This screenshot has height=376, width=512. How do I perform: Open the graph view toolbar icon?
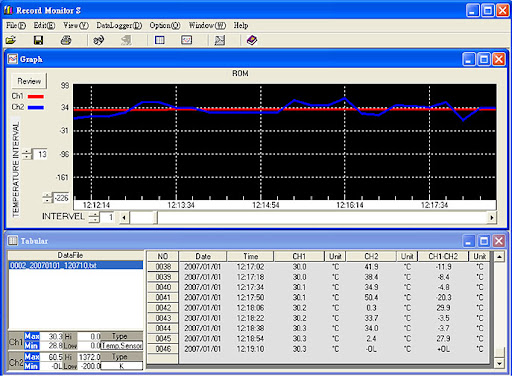[x=186, y=40]
